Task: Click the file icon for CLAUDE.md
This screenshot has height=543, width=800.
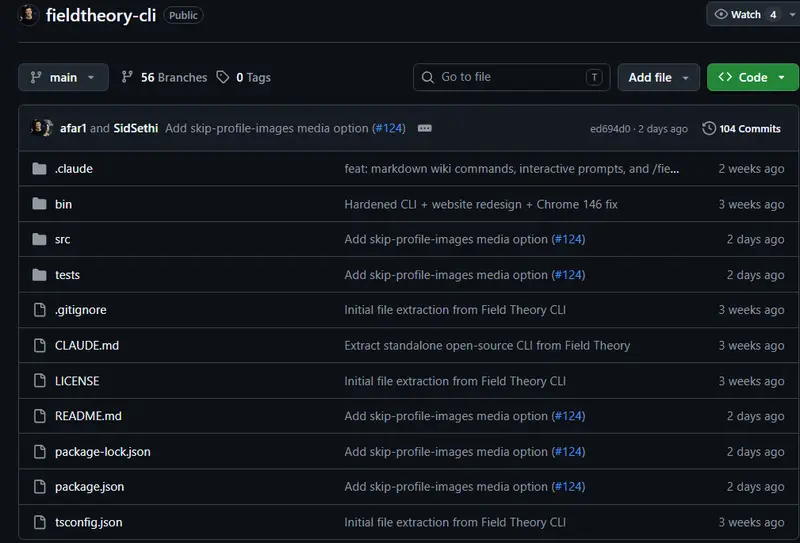Action: pyautogui.click(x=39, y=345)
